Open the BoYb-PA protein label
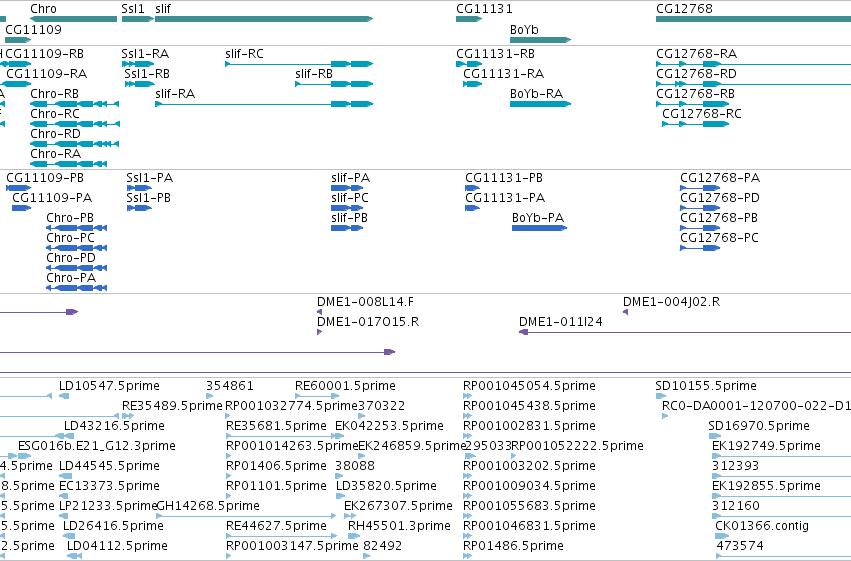851x561 pixels. pyautogui.click(x=538, y=218)
